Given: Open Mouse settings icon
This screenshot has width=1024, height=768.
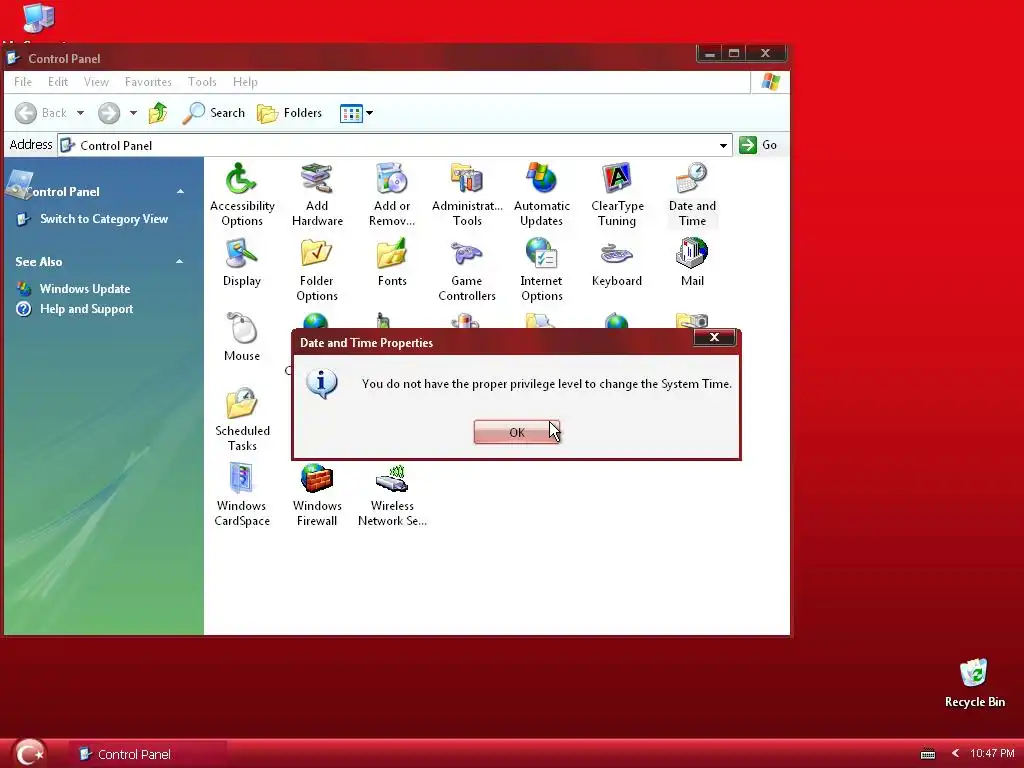Looking at the screenshot, I should [242, 337].
